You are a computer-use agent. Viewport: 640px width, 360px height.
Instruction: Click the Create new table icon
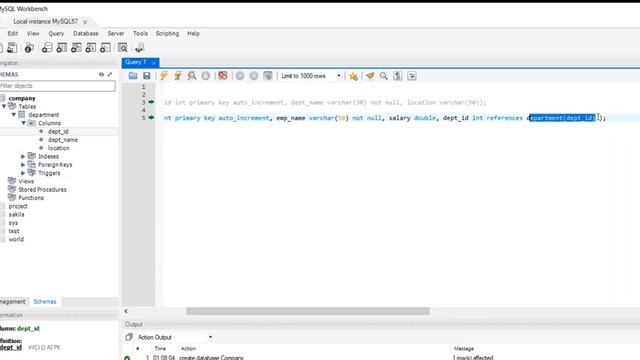[62, 48]
